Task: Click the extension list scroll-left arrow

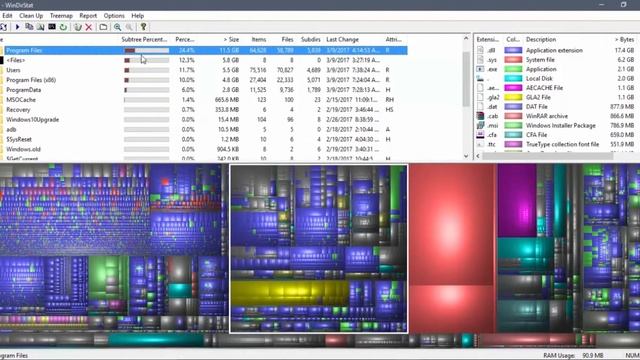Action: coord(478,156)
